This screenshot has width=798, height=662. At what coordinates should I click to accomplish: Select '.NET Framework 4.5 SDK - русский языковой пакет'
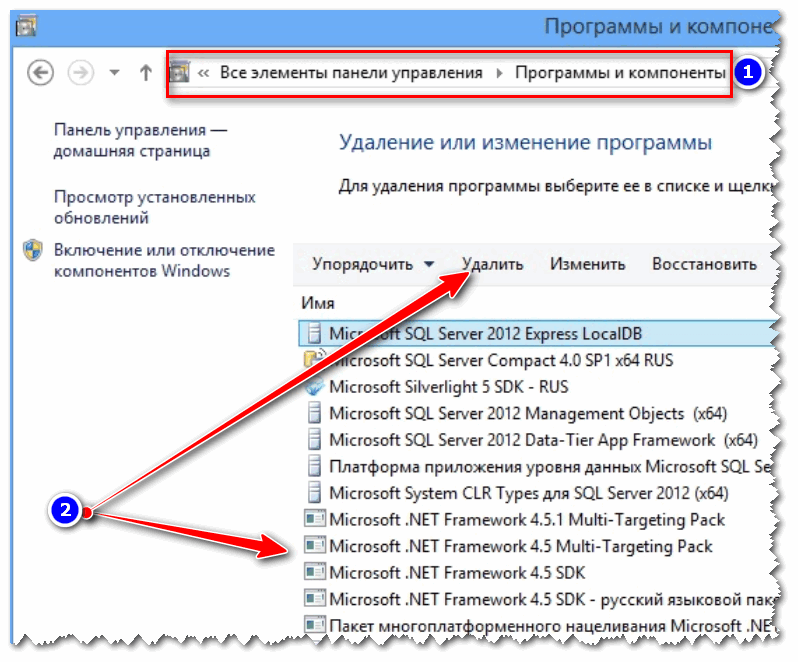[553, 599]
